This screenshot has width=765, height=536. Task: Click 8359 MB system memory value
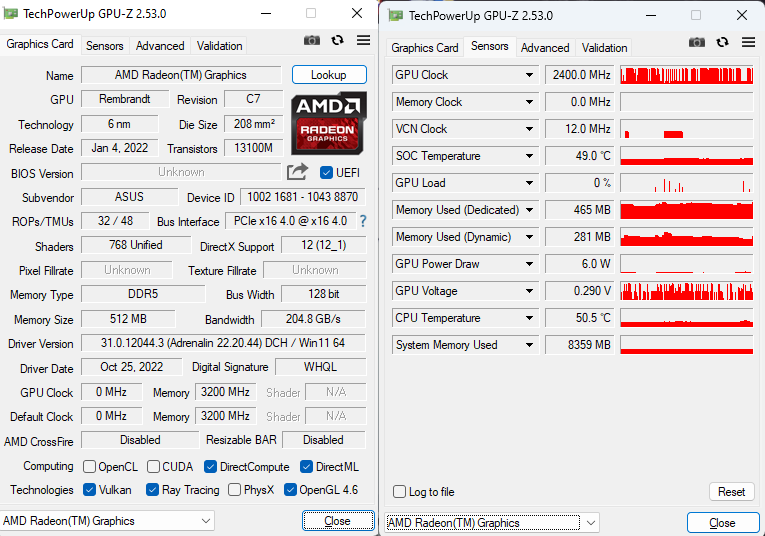579,345
